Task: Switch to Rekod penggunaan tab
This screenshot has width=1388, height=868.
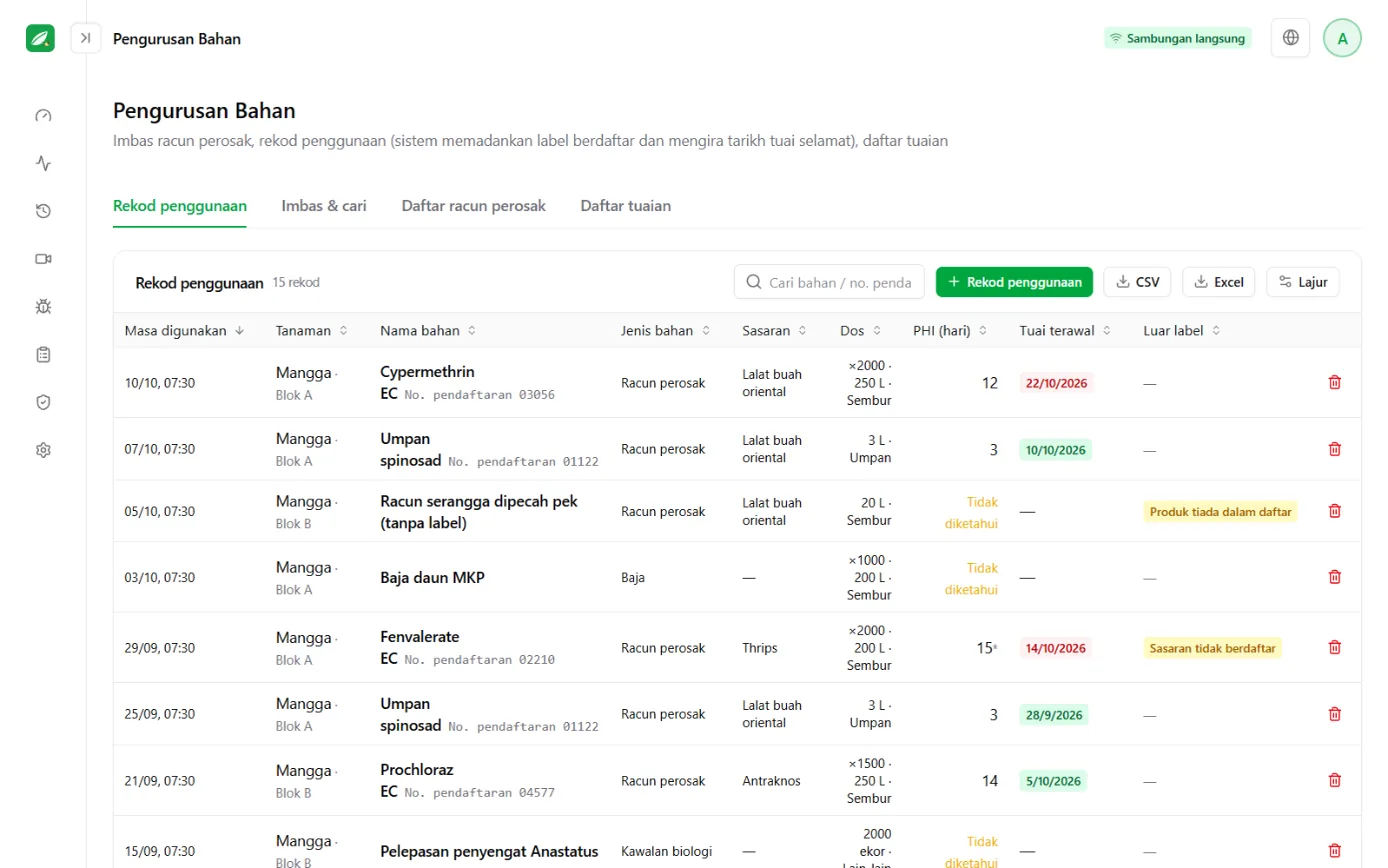Action: point(180,206)
